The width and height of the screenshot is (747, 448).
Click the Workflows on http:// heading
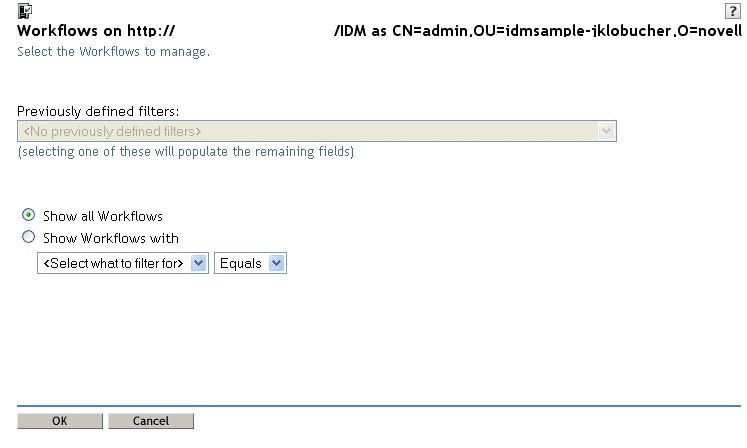[96, 31]
